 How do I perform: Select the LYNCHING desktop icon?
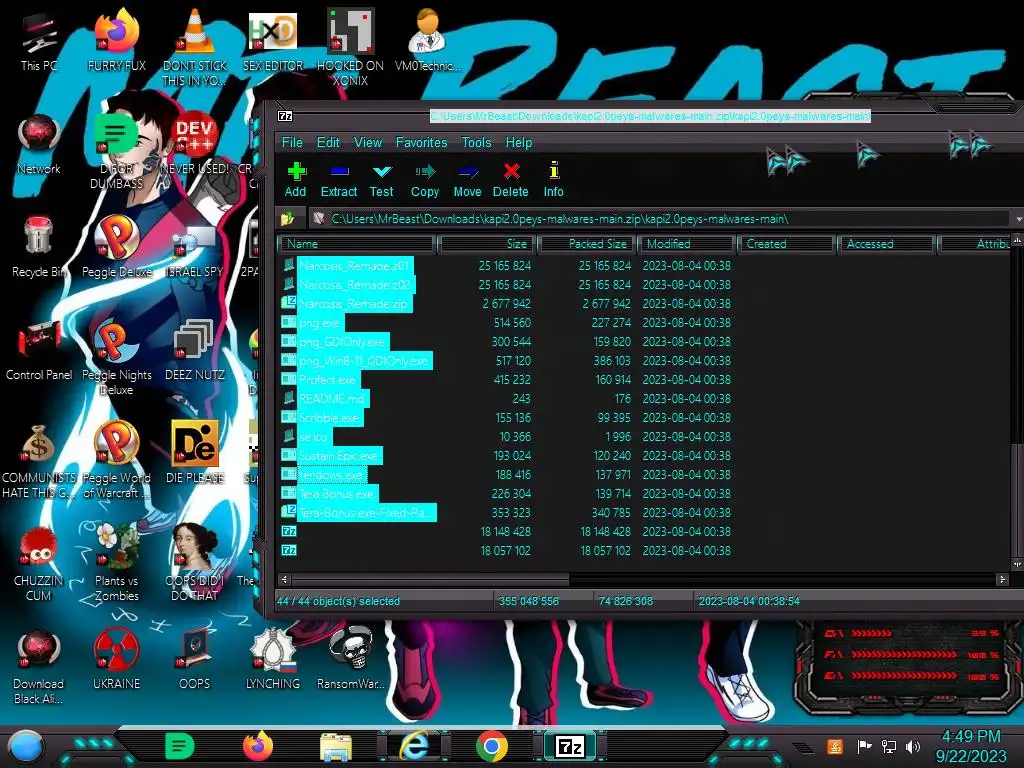[273, 660]
